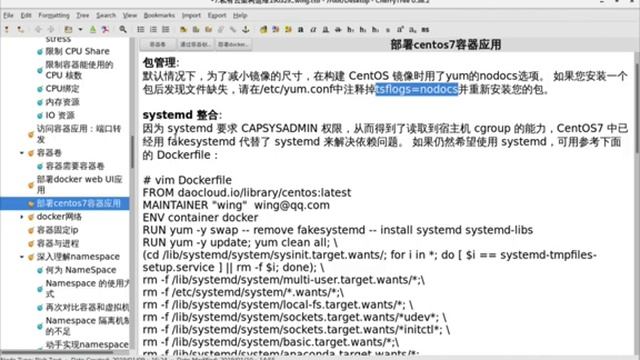
Task: Click the Add Subnode toolbar icon
Action: click(20, 29)
